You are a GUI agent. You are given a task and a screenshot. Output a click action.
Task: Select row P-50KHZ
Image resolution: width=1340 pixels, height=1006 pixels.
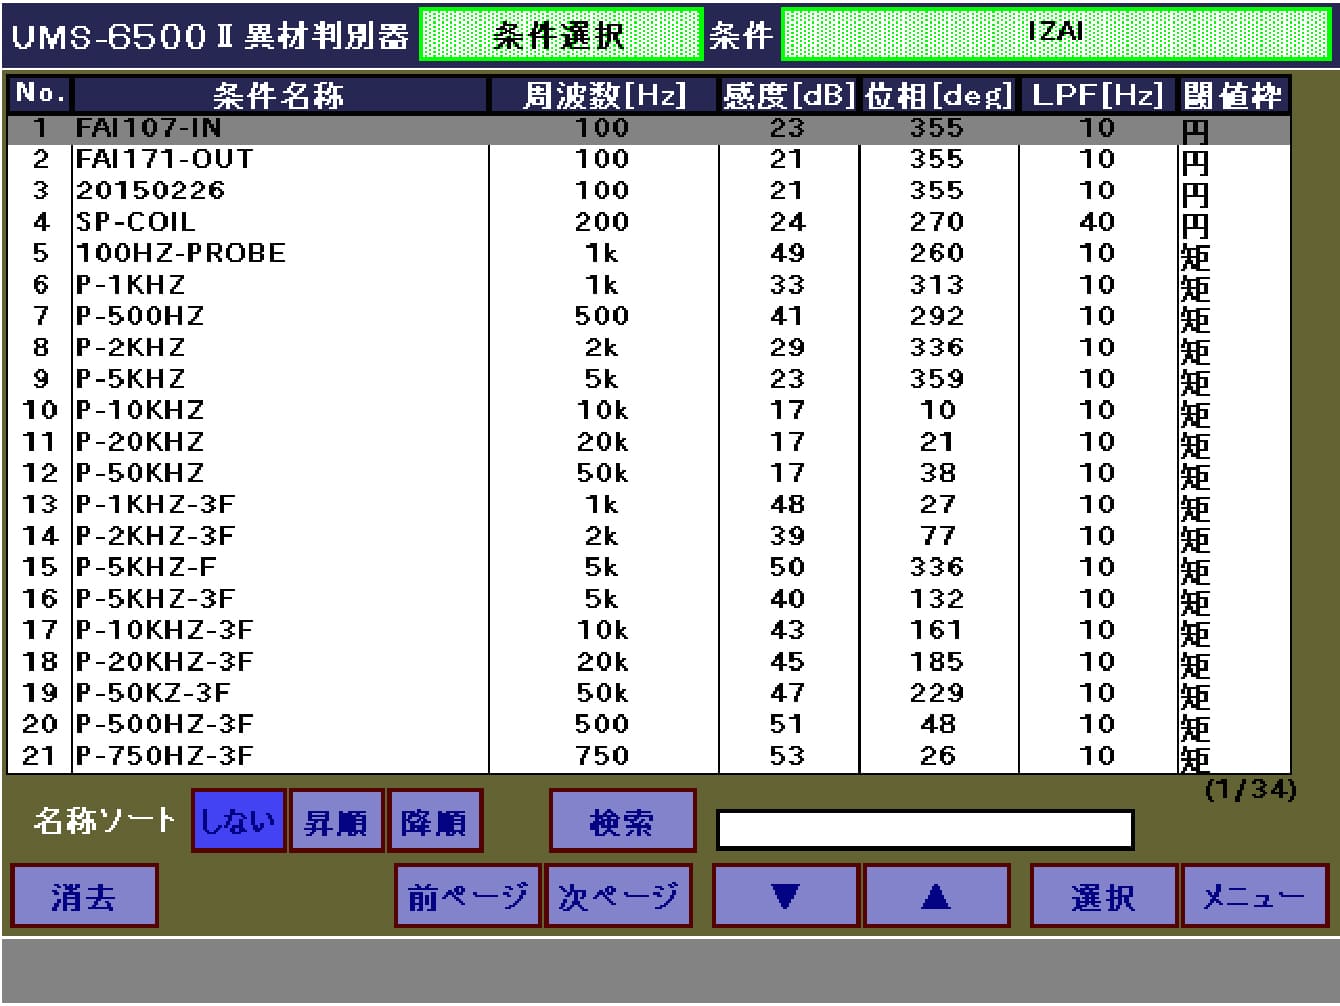point(648,473)
